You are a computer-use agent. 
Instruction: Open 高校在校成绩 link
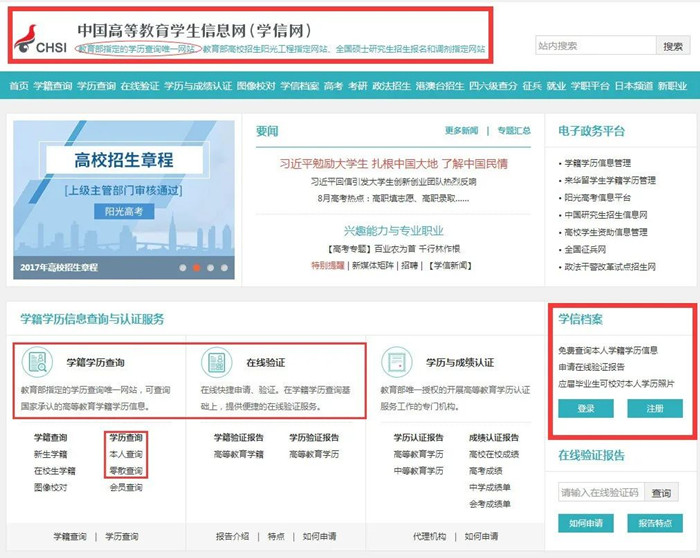pyautogui.click(x=494, y=454)
